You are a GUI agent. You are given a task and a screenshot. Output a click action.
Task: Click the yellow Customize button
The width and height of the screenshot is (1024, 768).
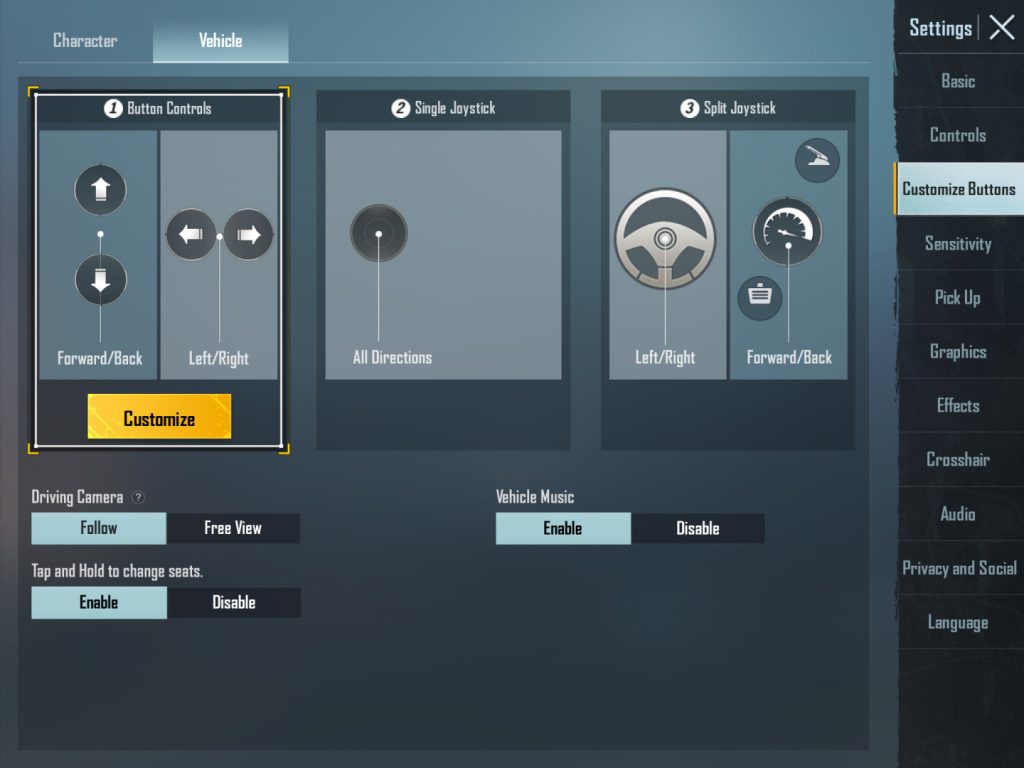click(159, 417)
